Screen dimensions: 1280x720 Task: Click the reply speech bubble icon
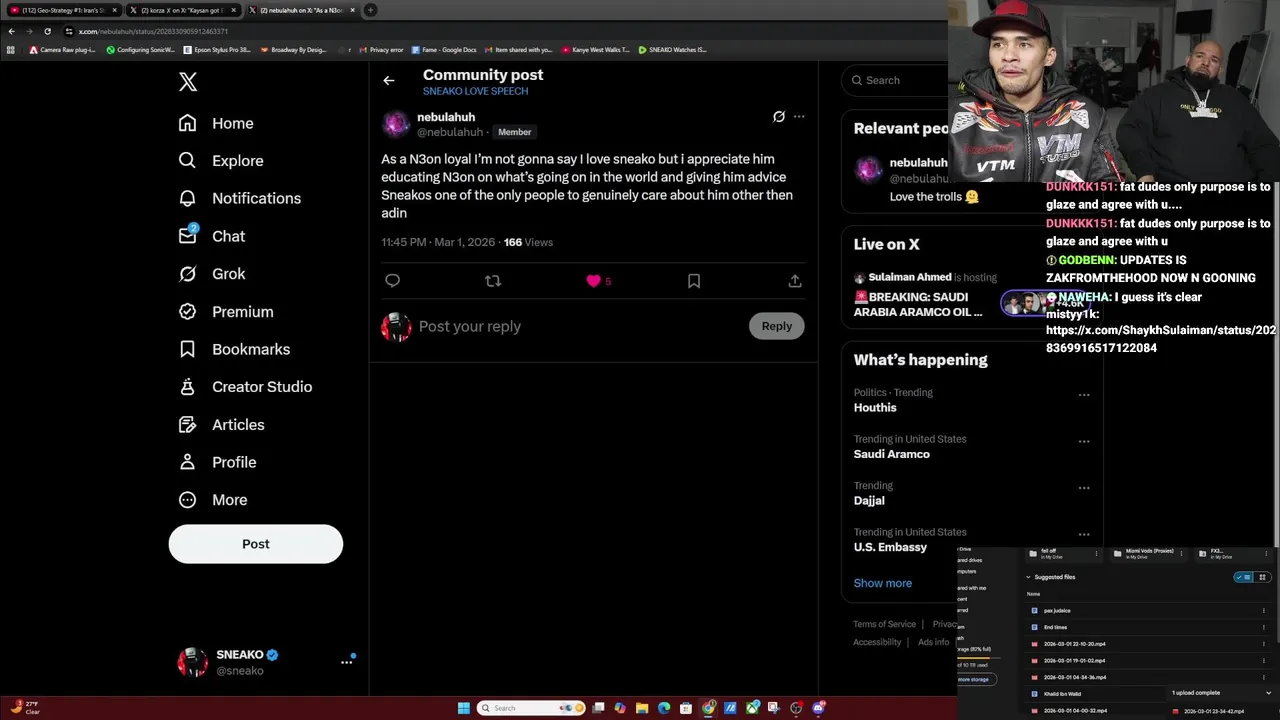click(392, 281)
